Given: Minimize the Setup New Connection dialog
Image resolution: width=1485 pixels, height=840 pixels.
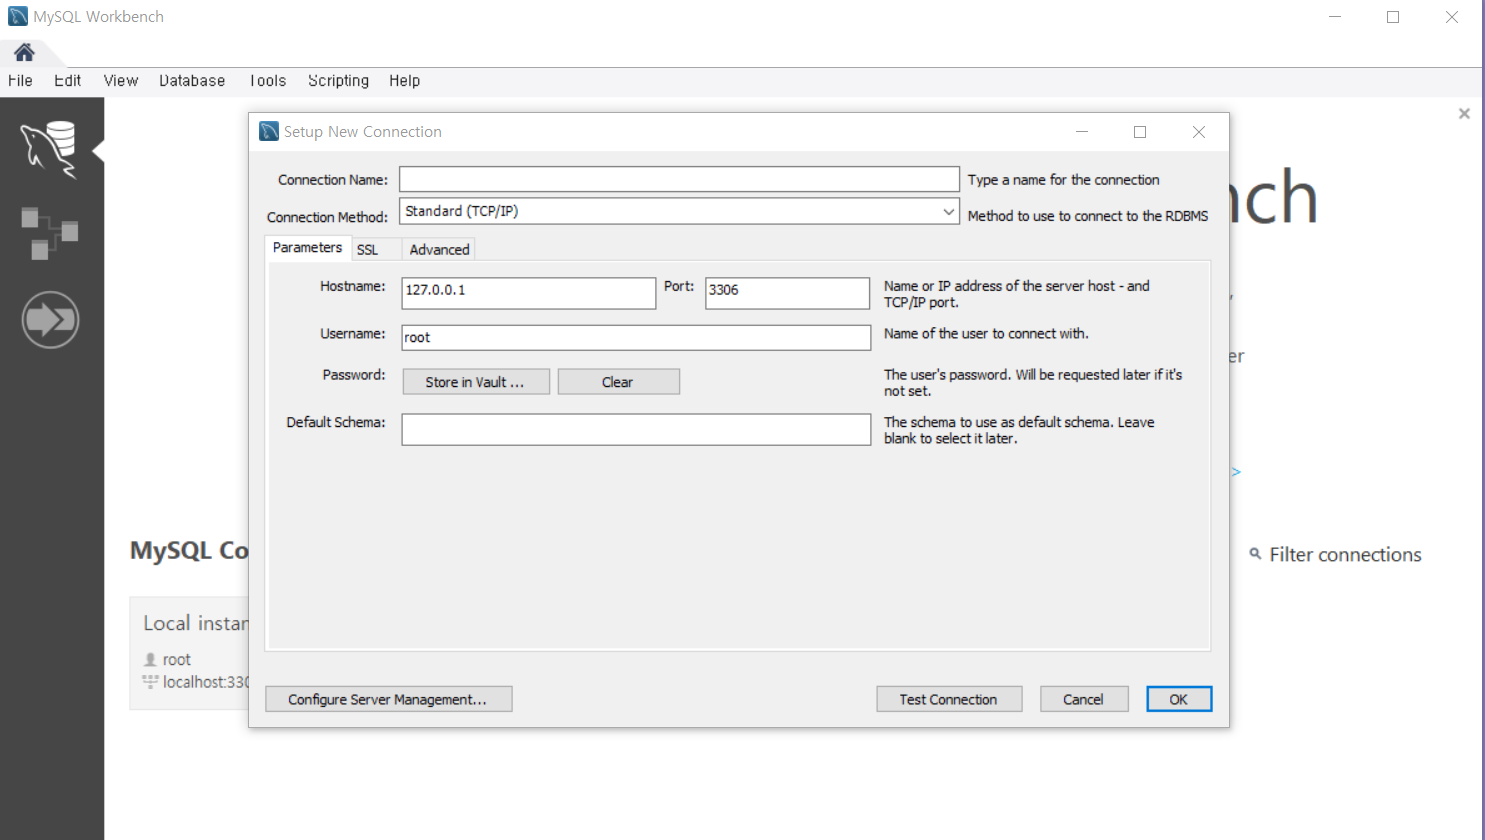Looking at the screenshot, I should (x=1082, y=132).
